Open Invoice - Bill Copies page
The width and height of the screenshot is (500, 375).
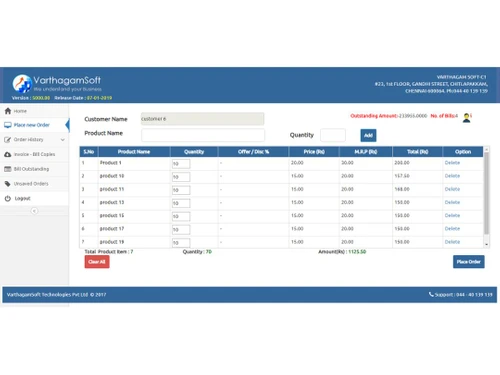[34, 154]
